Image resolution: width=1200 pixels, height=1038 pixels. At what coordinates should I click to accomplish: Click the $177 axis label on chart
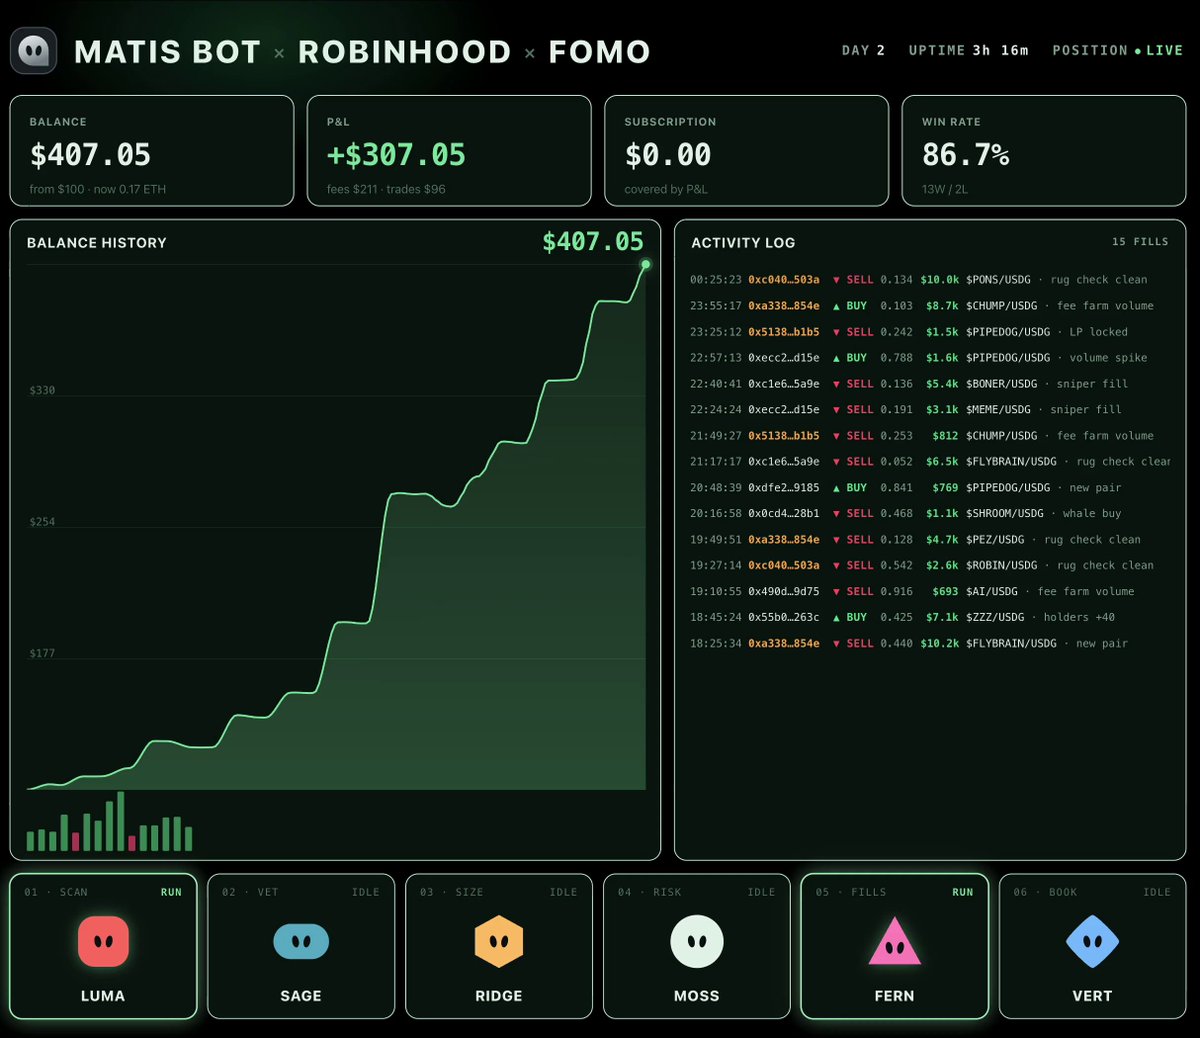pyautogui.click(x=42, y=654)
